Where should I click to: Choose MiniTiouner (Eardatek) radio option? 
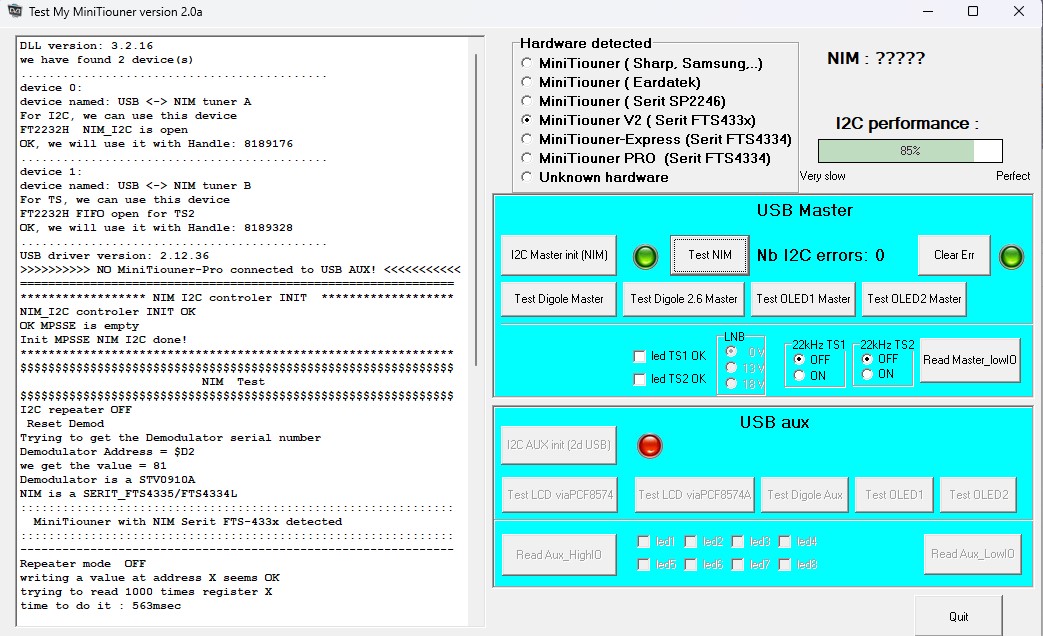click(x=527, y=82)
